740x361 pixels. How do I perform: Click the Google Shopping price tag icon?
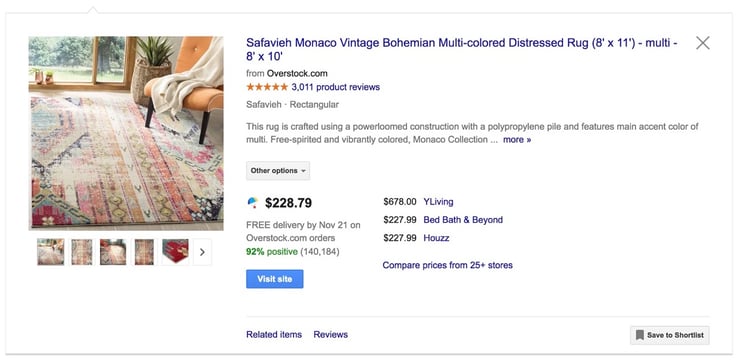pos(252,203)
